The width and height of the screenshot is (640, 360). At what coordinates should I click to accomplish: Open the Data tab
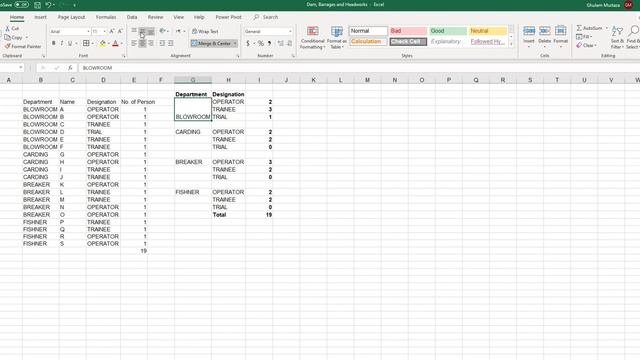(132, 17)
